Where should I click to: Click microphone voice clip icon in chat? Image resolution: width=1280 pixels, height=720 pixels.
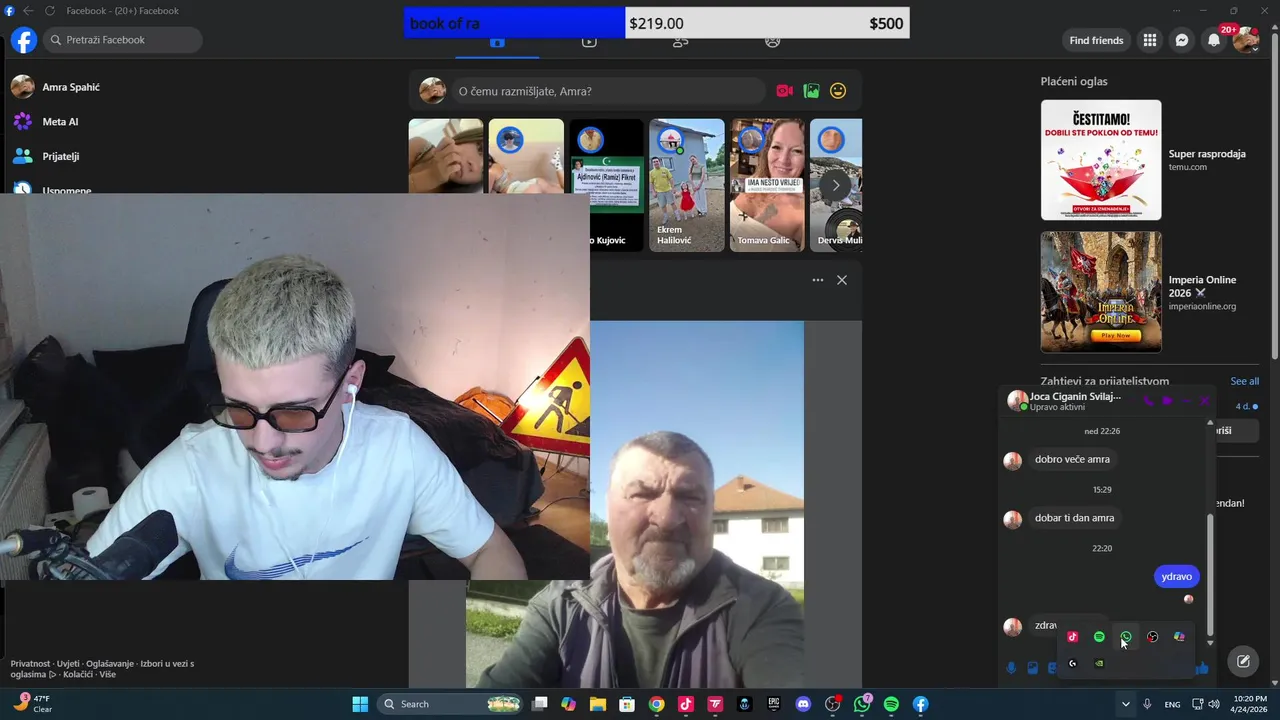tap(1011, 668)
